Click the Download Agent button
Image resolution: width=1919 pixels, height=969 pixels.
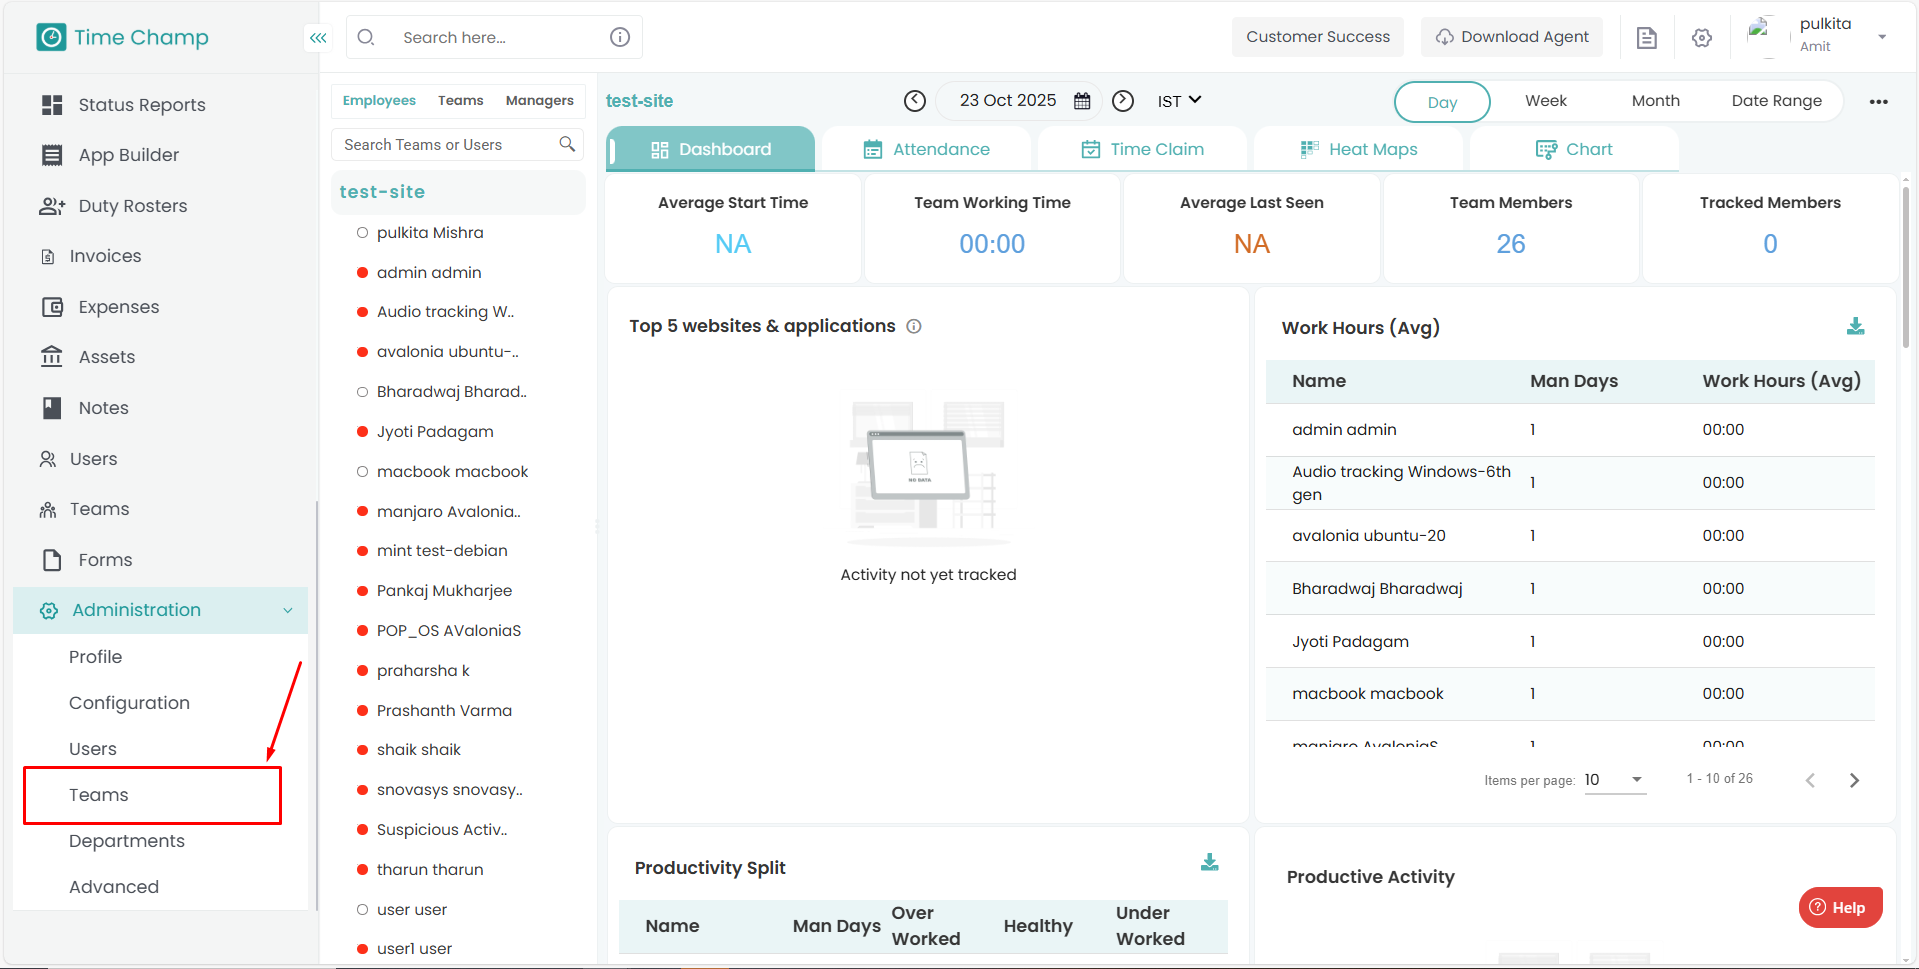(1511, 37)
